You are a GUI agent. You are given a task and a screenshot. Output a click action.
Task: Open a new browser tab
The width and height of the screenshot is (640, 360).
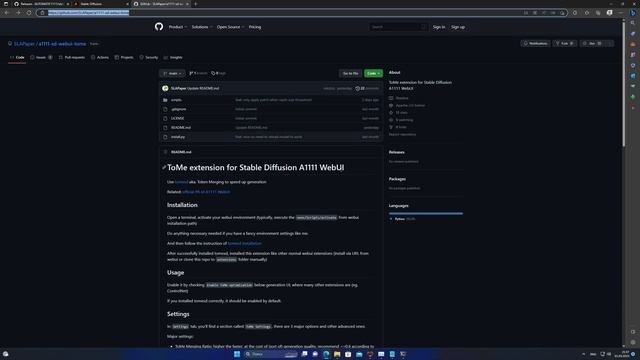196,4
